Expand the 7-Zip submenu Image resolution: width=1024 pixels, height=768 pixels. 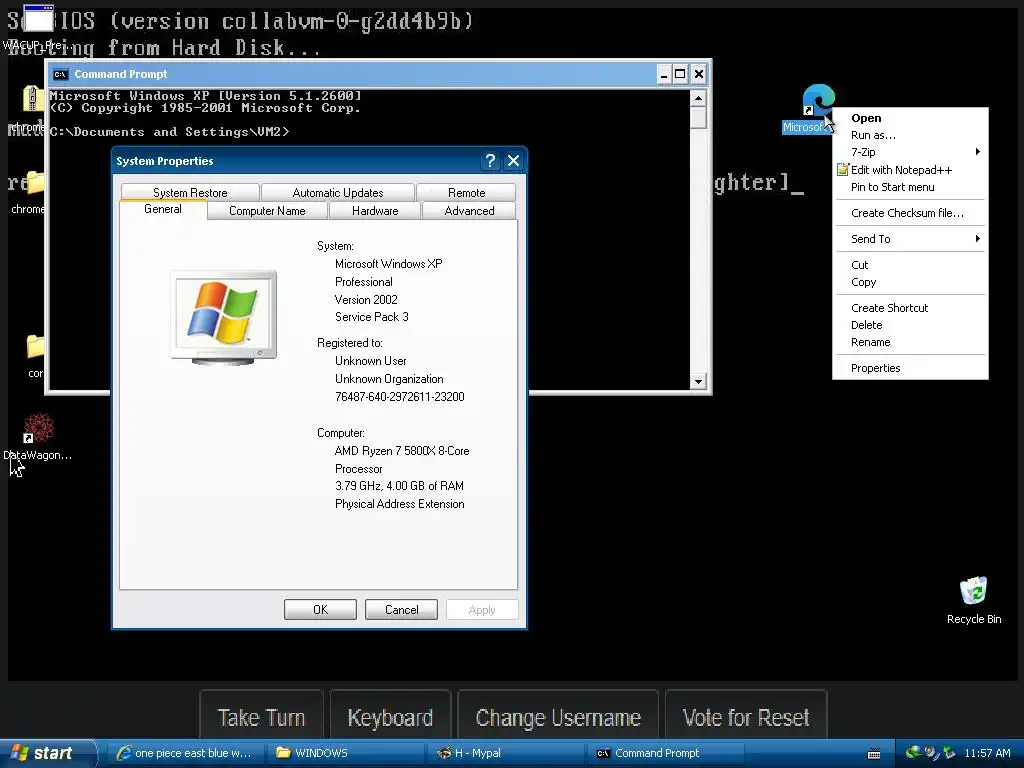click(910, 152)
